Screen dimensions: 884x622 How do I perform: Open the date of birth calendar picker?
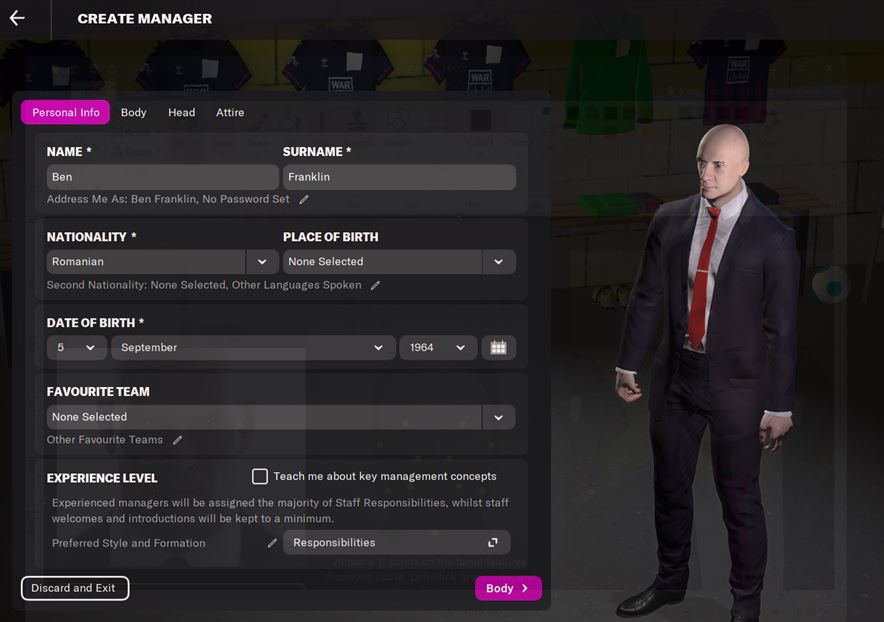498,347
